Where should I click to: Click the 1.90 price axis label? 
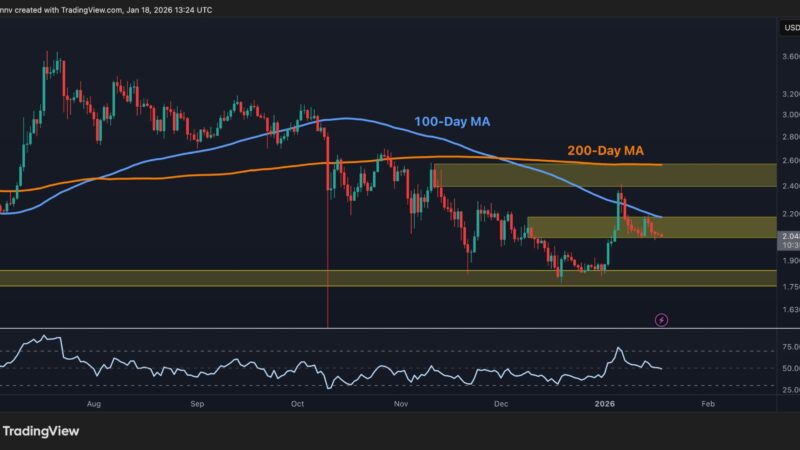[791, 260]
